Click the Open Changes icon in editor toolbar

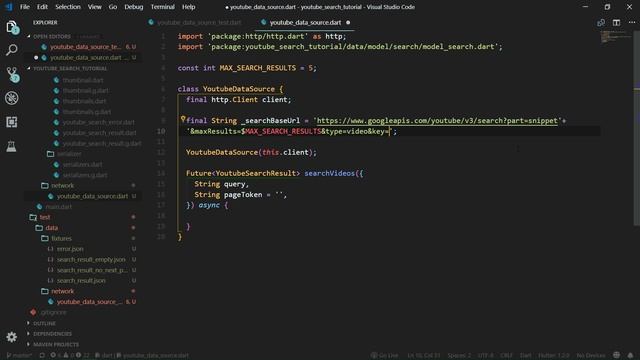[601, 23]
